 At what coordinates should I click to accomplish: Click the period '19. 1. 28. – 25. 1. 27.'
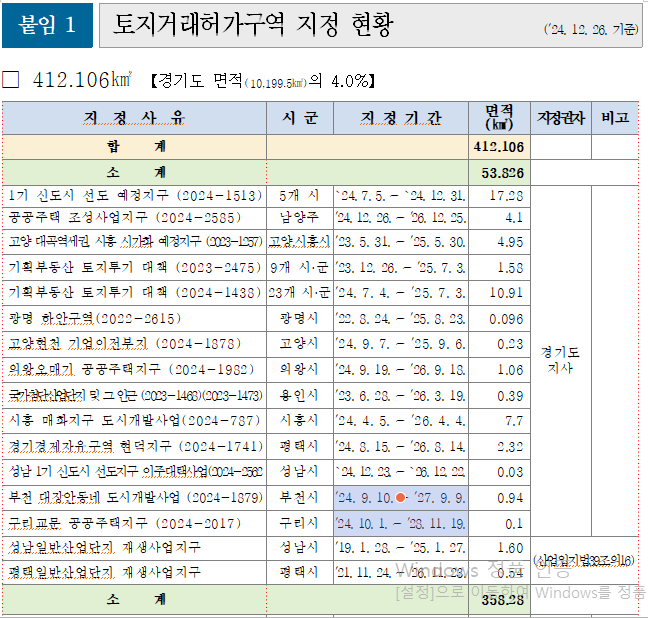pyautogui.click(x=401, y=548)
